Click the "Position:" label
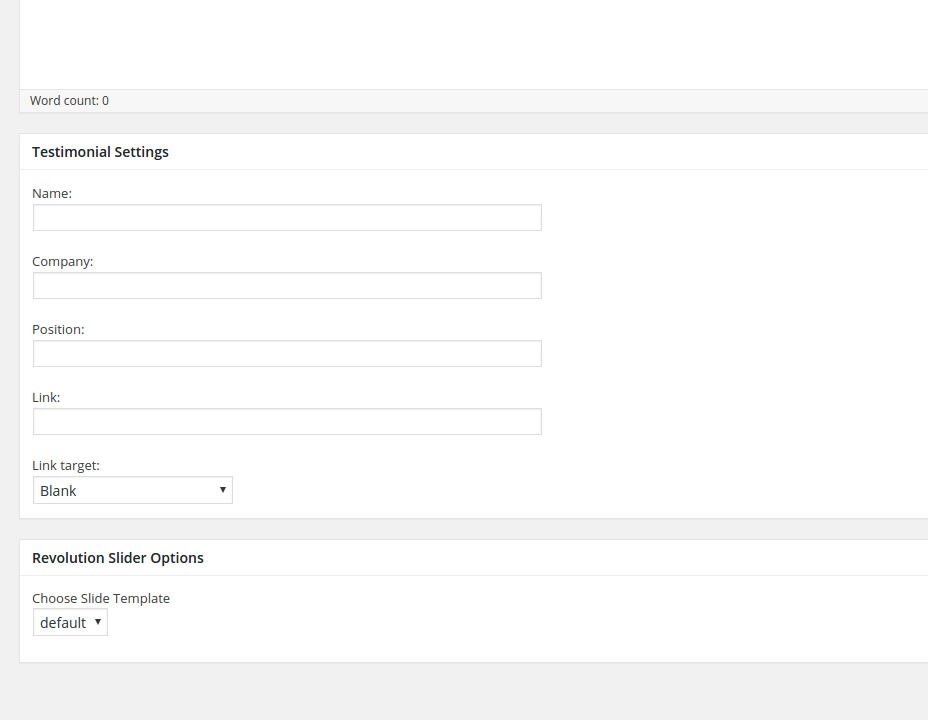This screenshot has height=720, width=928. click(x=58, y=330)
